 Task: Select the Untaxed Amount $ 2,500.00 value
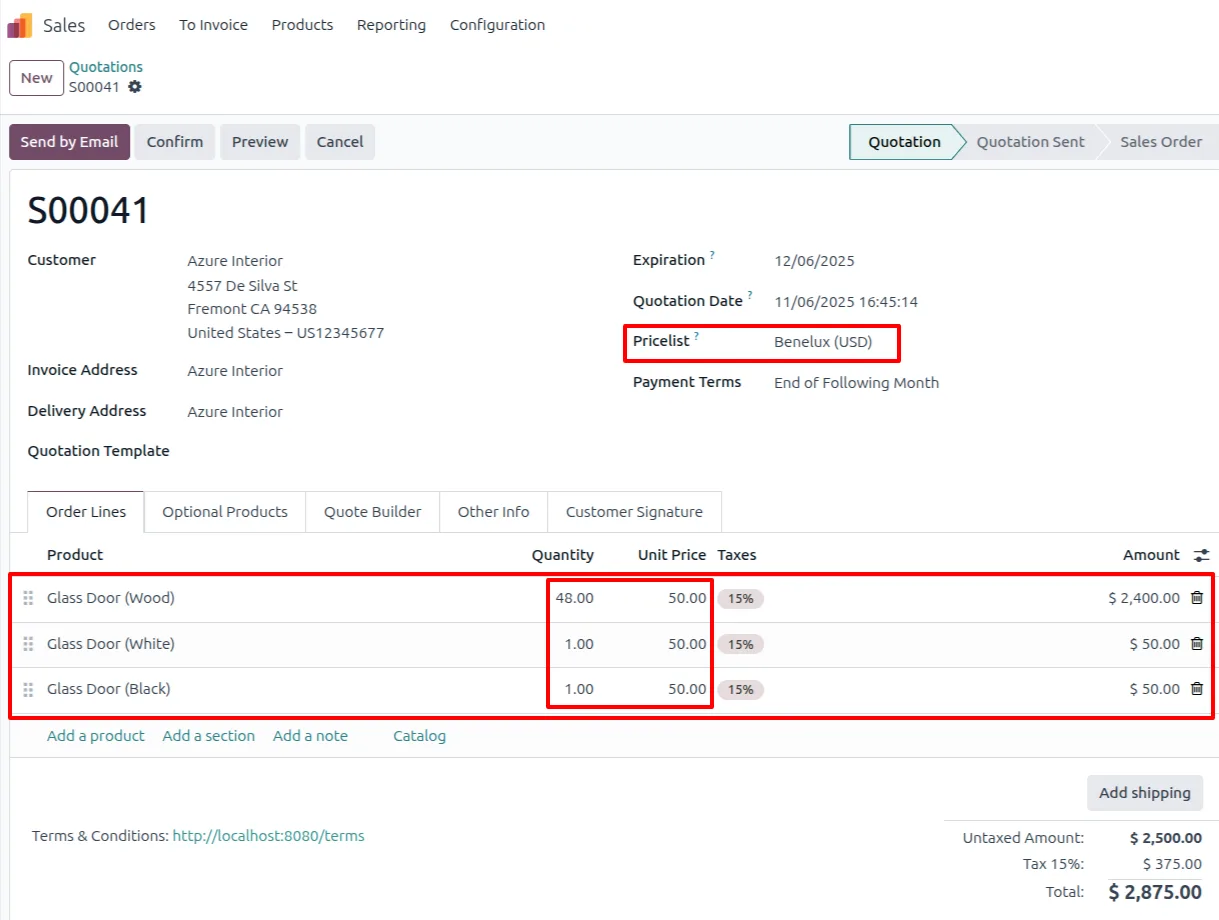click(1166, 838)
